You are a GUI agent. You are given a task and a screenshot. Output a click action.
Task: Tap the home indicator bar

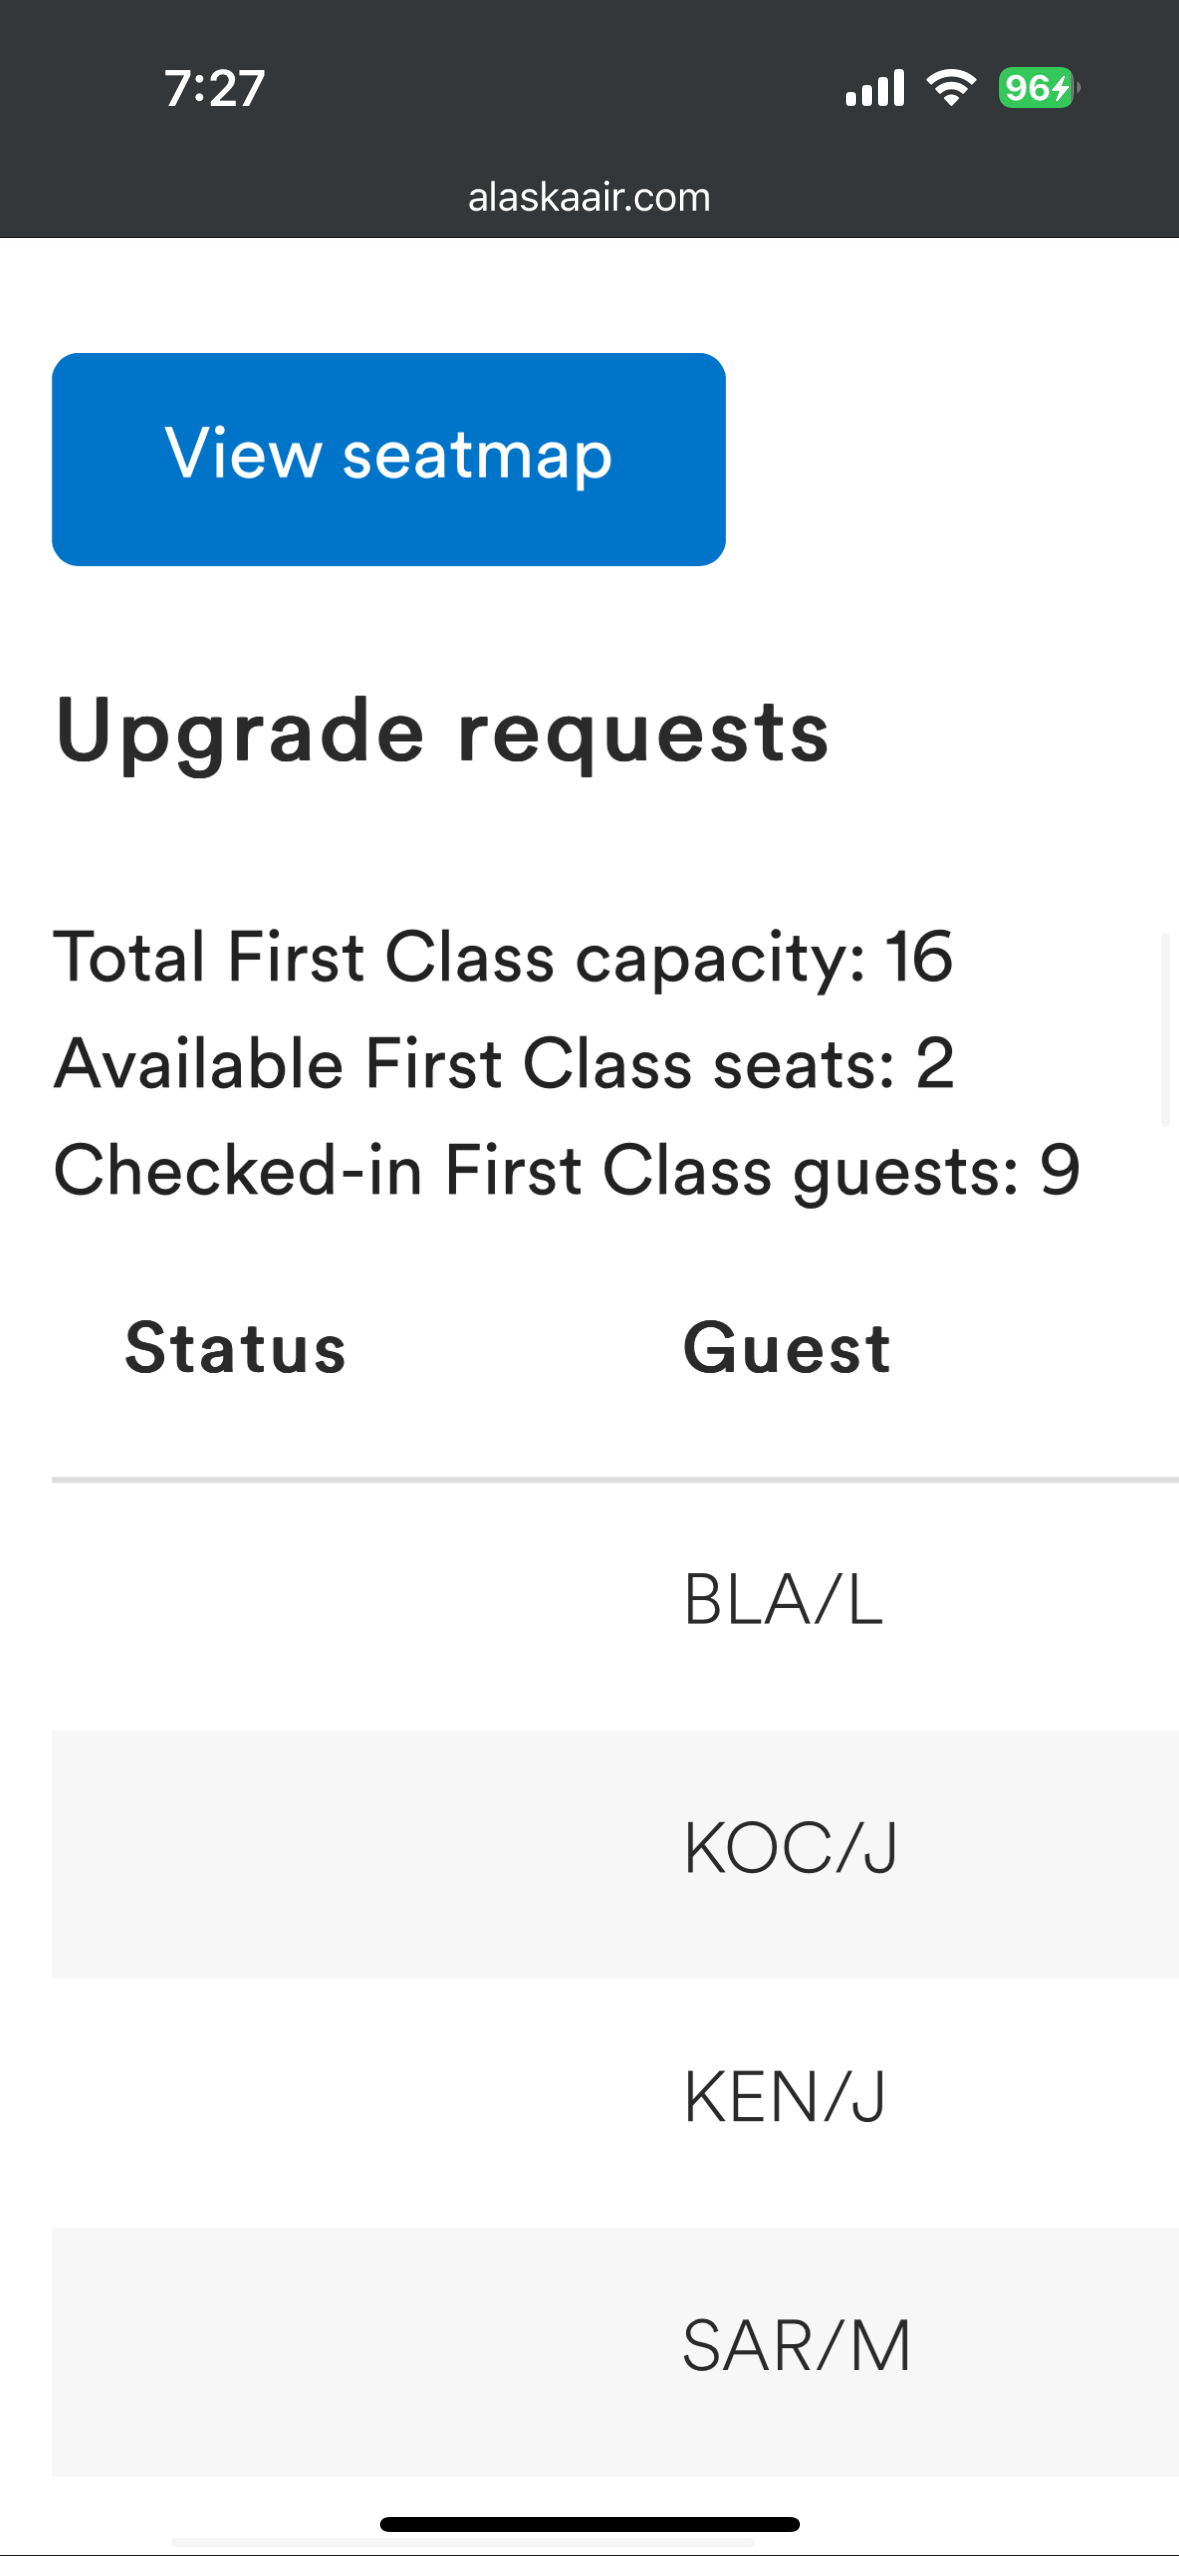(x=589, y=2524)
